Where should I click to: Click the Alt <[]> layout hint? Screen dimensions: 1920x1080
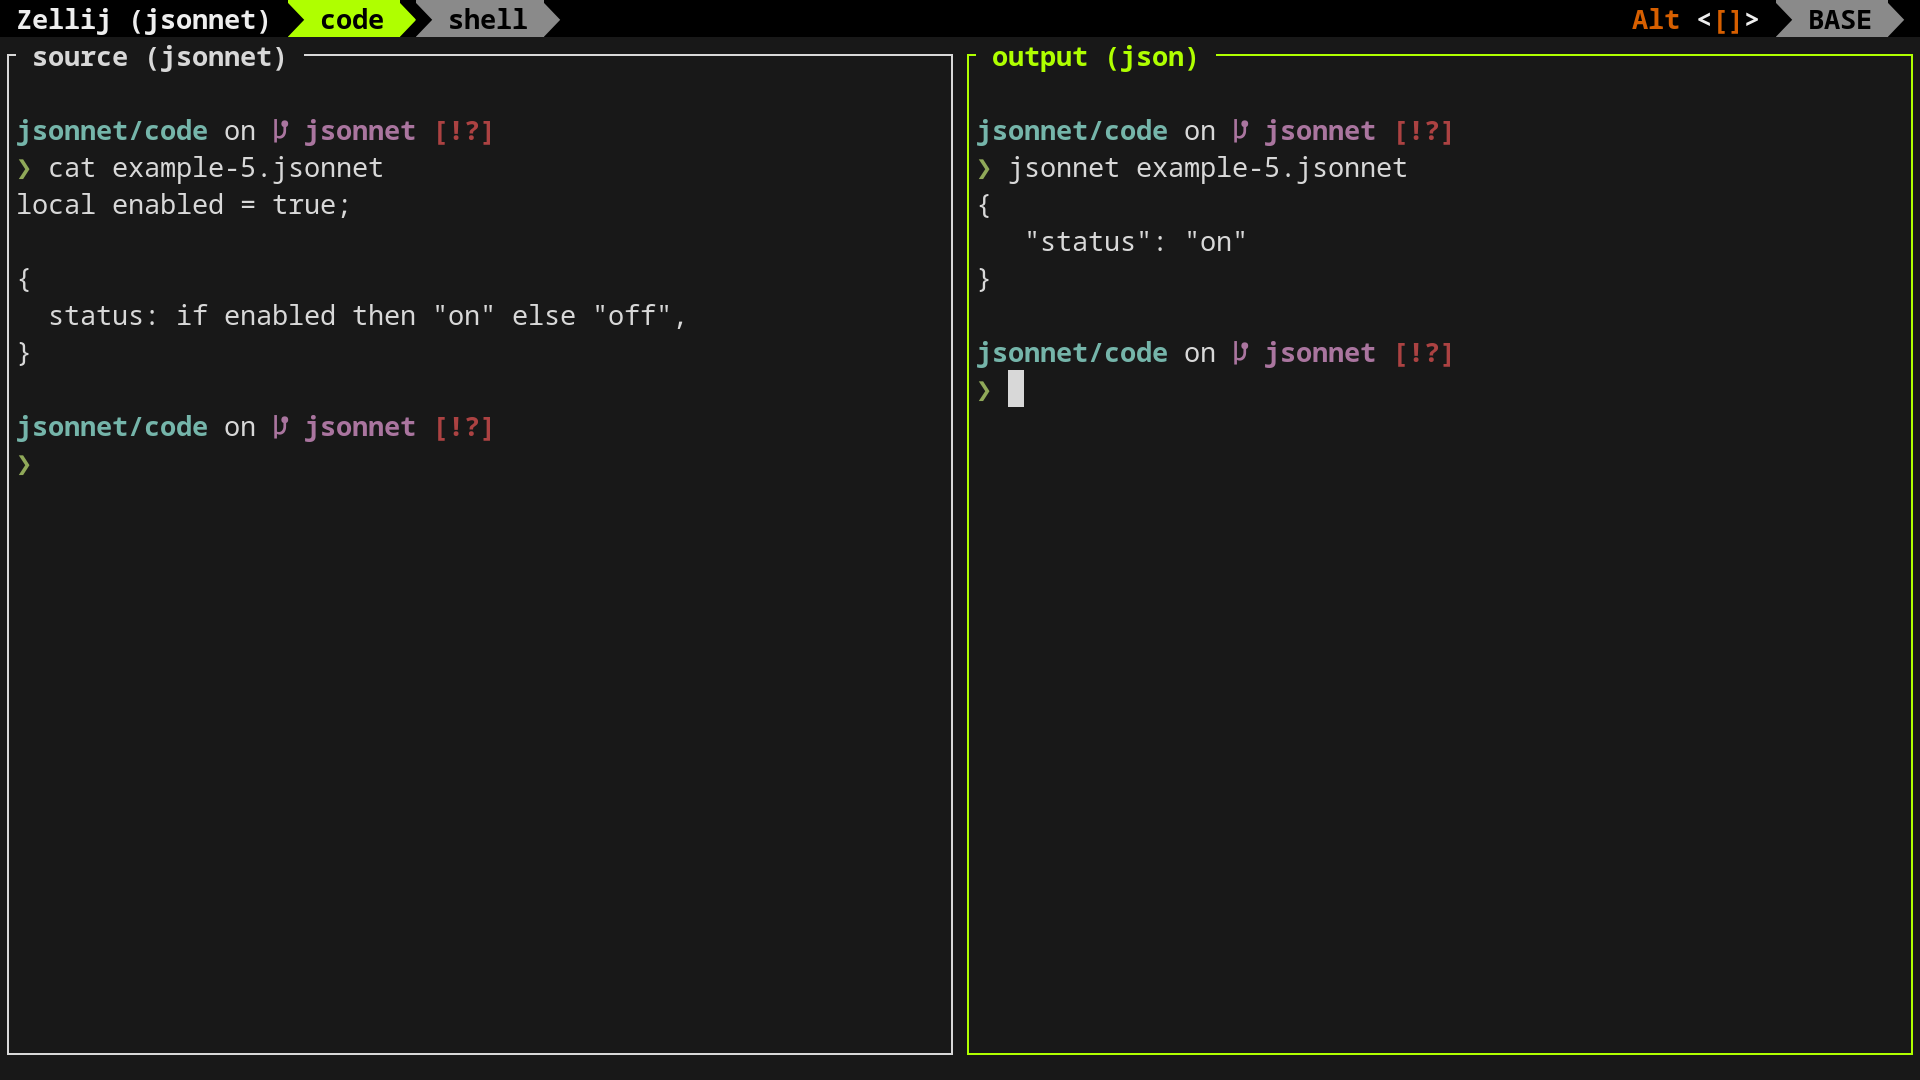[1695, 19]
